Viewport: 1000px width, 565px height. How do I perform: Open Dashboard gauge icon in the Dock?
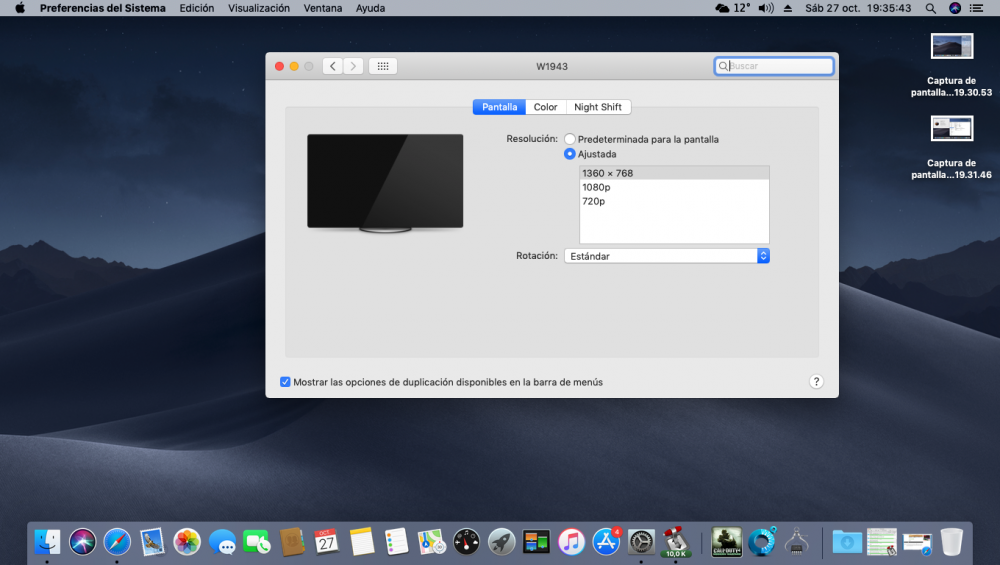pos(466,542)
